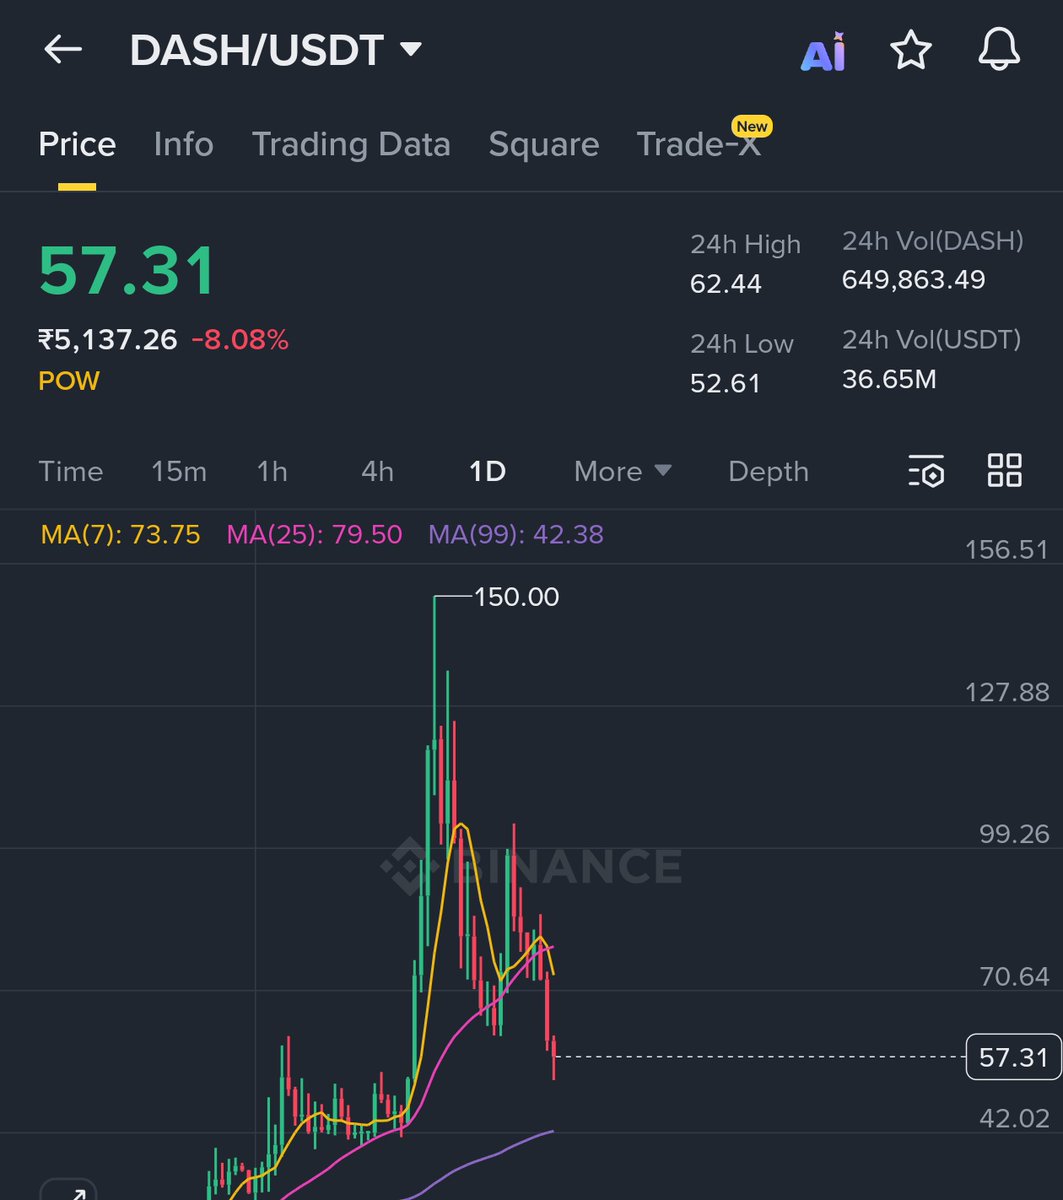Screen dimensions: 1063x1200
Task: Tap the MA(7): 73.75 indicator label
Action: [x=120, y=534]
